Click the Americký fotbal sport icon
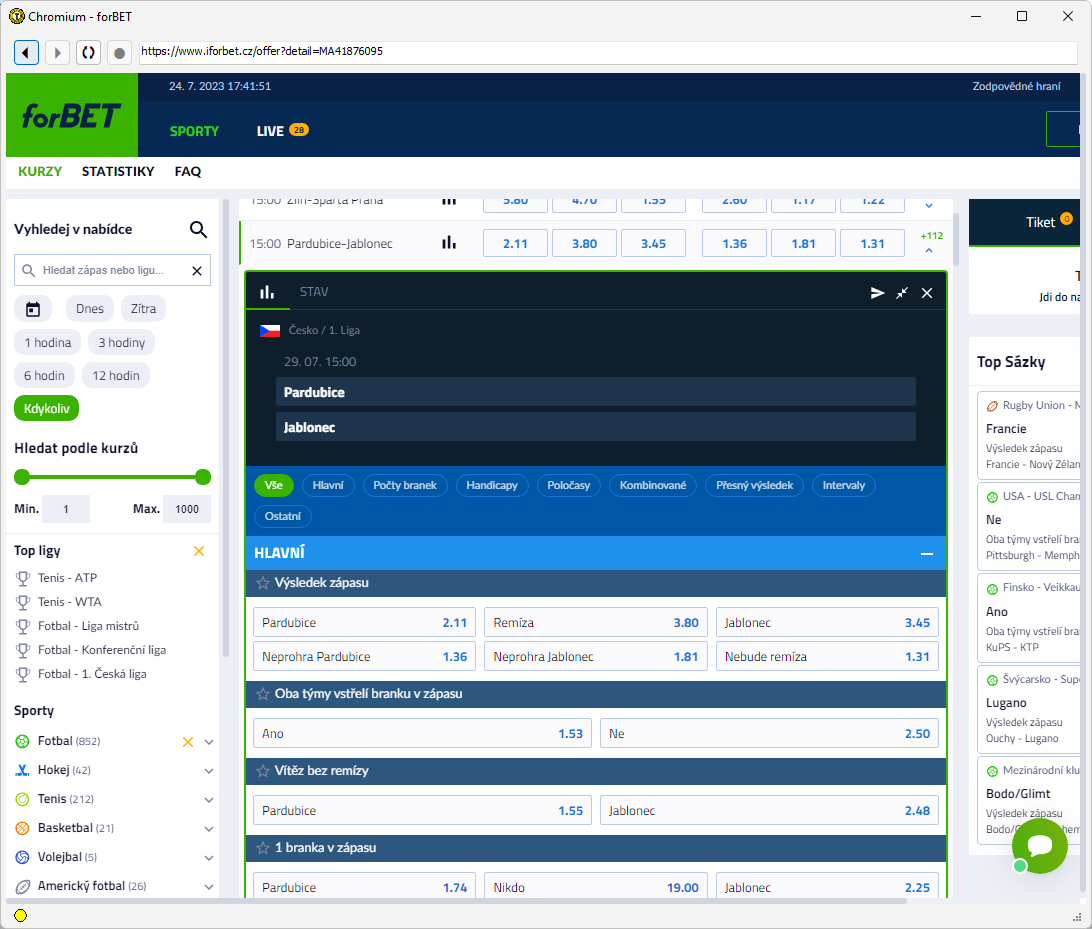 (x=22, y=887)
